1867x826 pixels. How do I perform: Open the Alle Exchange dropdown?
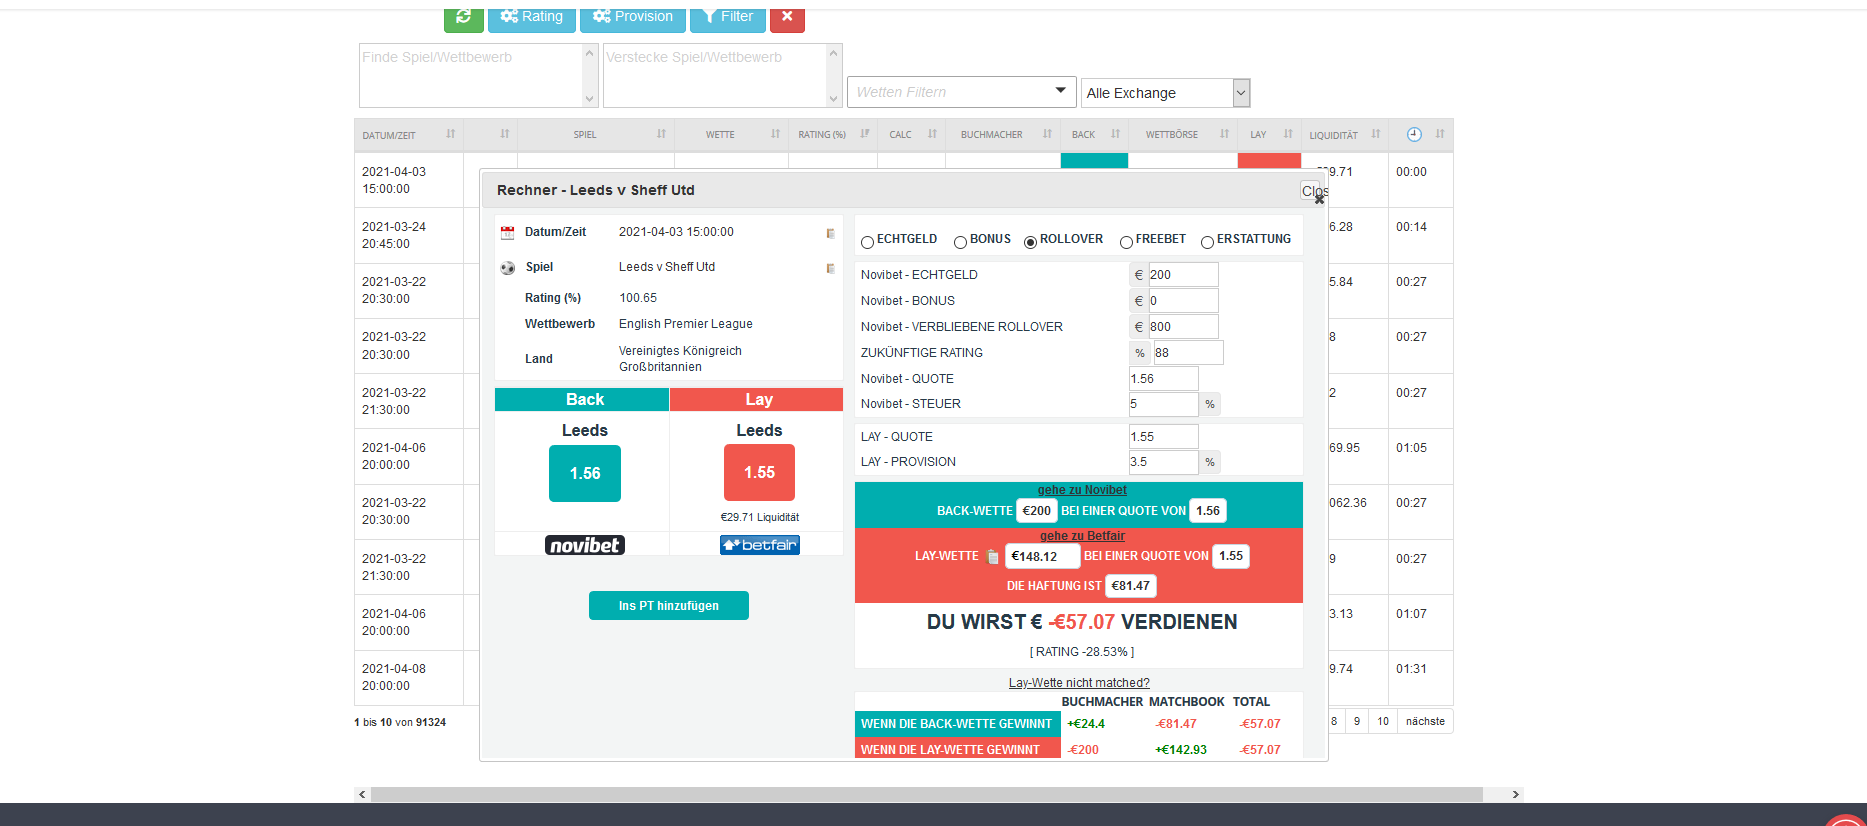pos(1165,93)
